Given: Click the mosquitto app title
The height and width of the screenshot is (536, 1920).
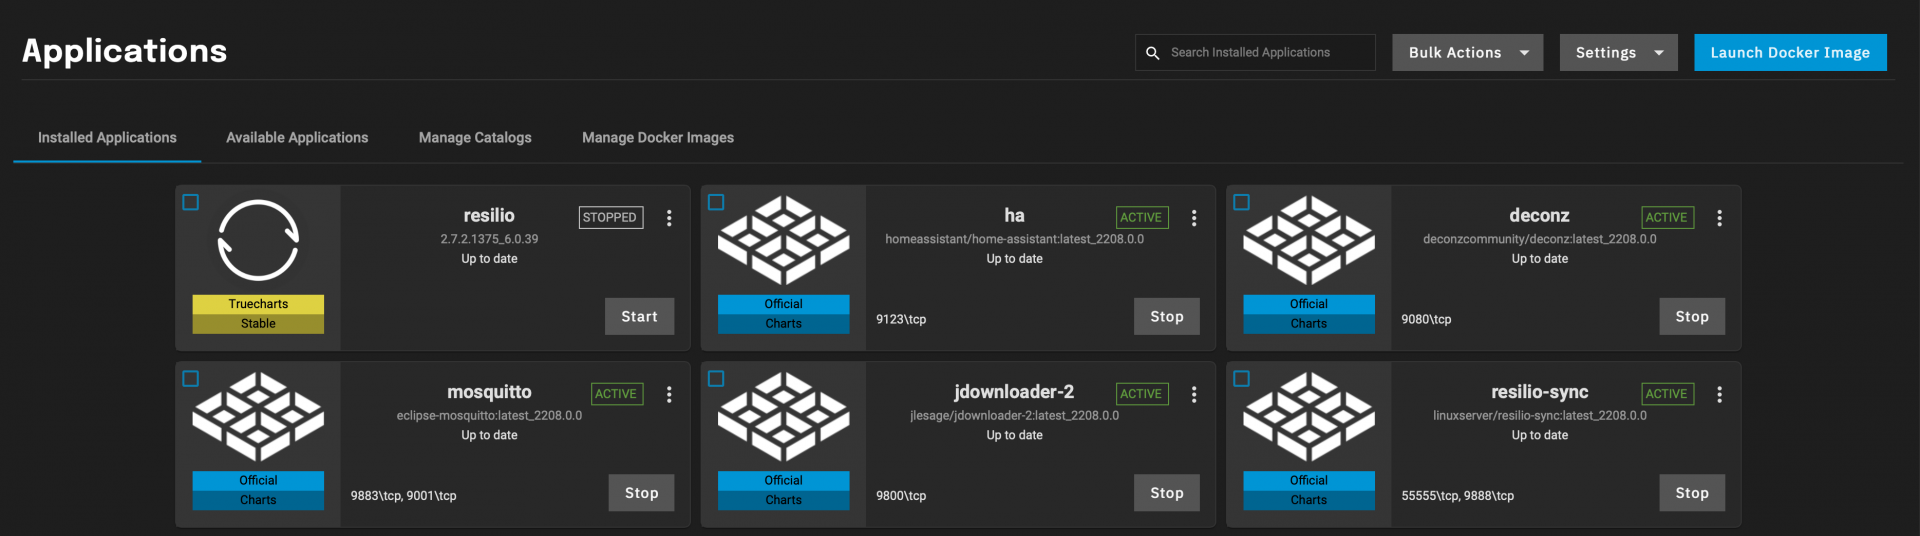Looking at the screenshot, I should [489, 393].
